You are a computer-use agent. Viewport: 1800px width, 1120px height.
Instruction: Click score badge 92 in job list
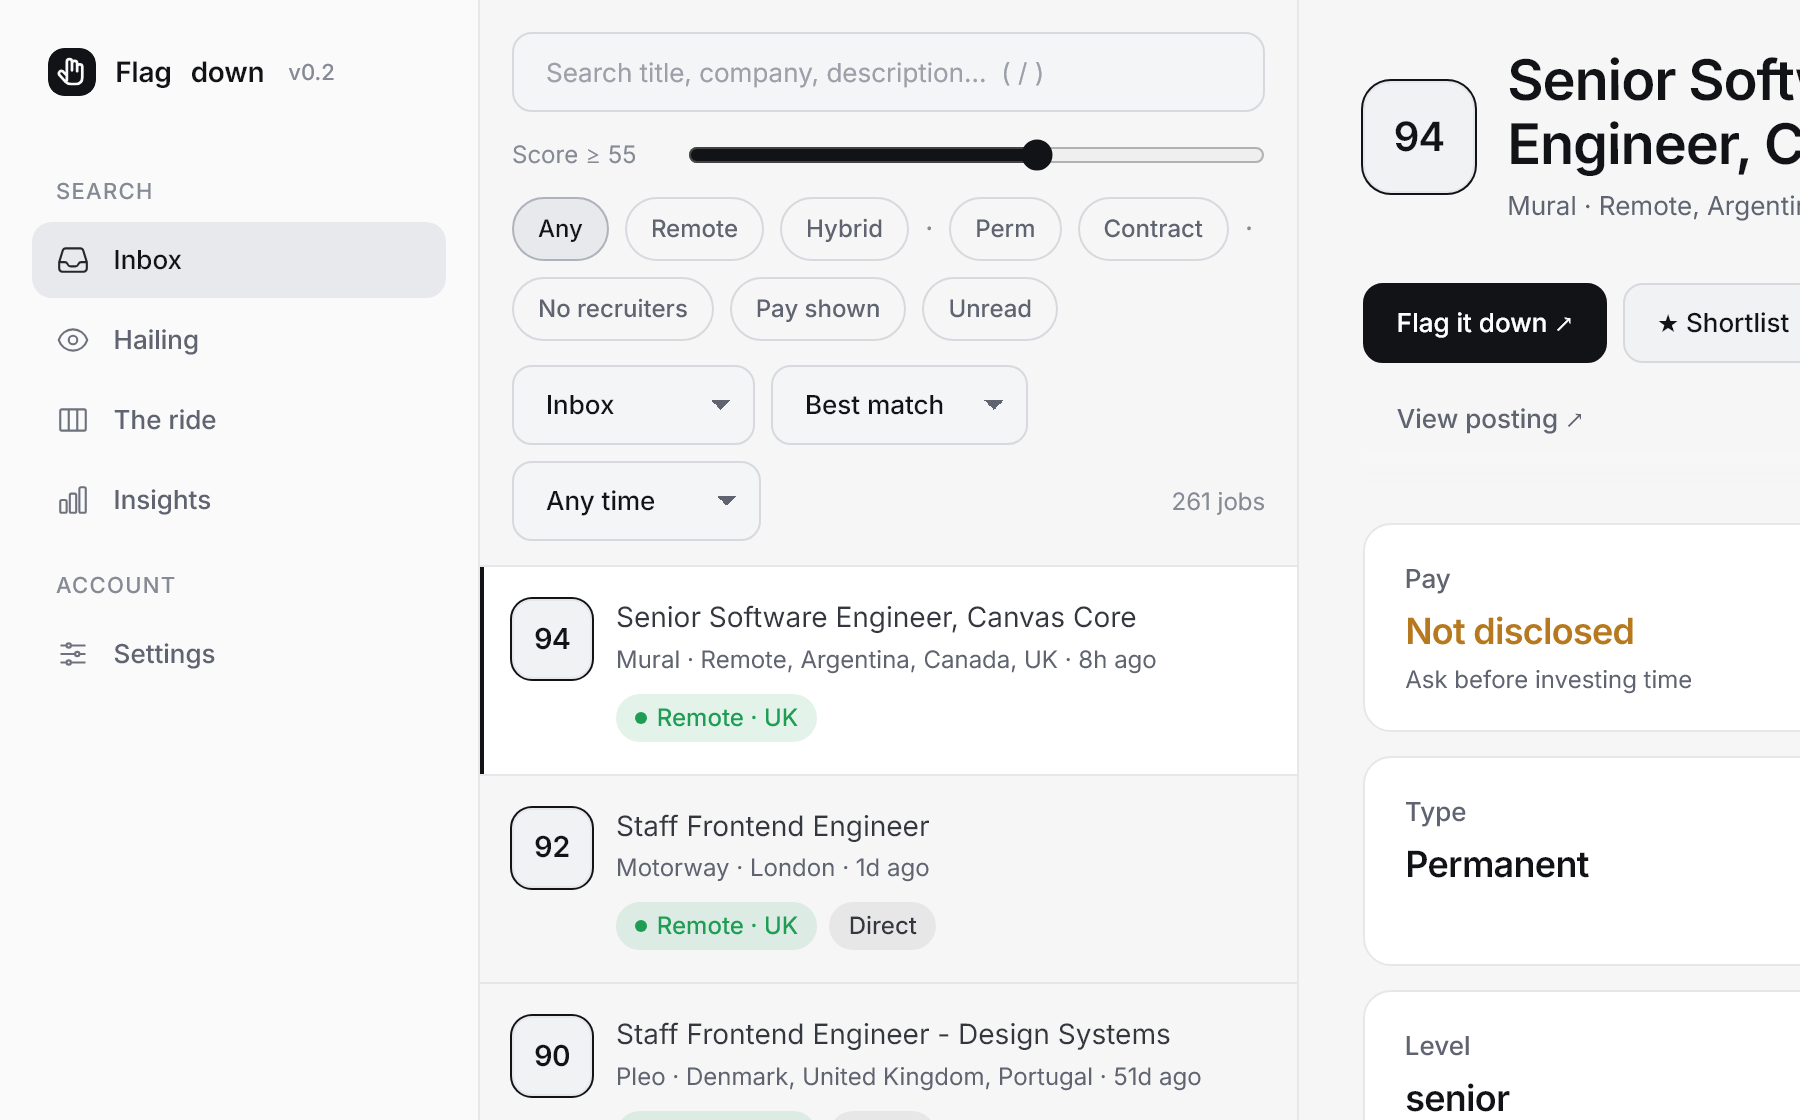552,848
